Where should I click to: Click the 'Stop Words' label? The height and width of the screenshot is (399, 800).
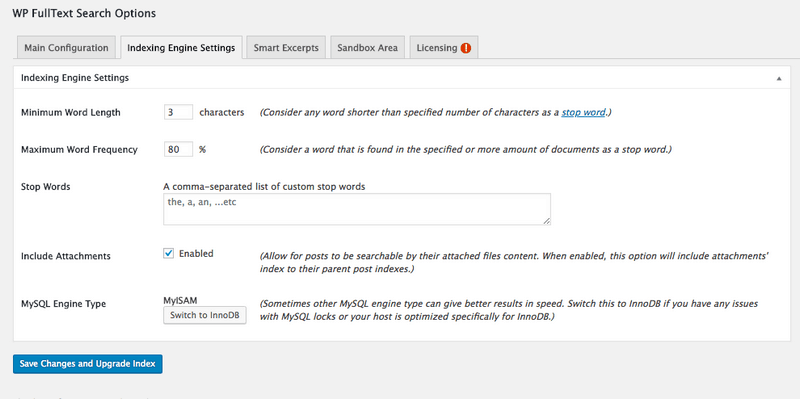point(45,187)
